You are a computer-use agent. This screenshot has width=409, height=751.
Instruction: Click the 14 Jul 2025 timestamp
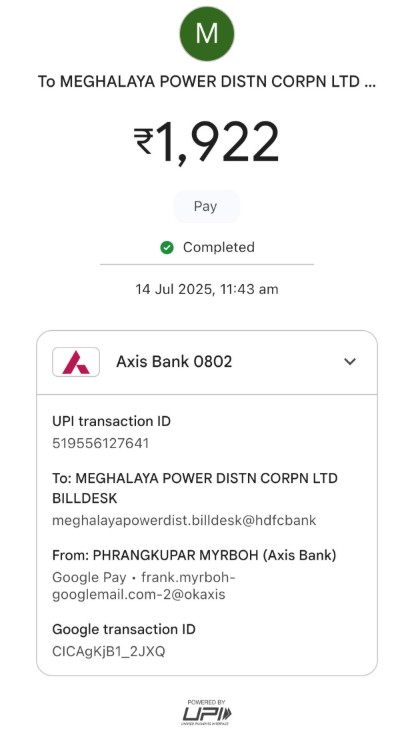click(206, 289)
